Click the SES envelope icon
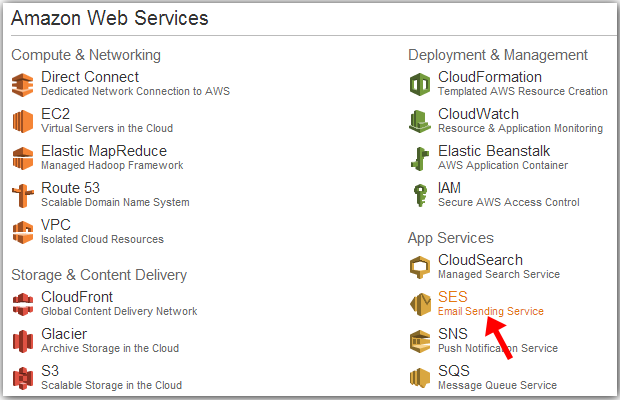The height and width of the screenshot is (400, 620). tap(420, 304)
